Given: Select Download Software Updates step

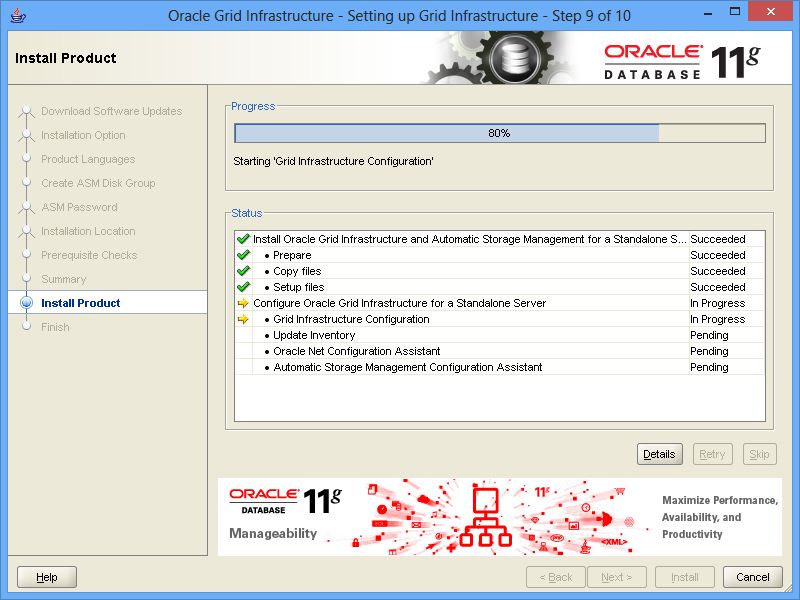Looking at the screenshot, I should (x=111, y=111).
